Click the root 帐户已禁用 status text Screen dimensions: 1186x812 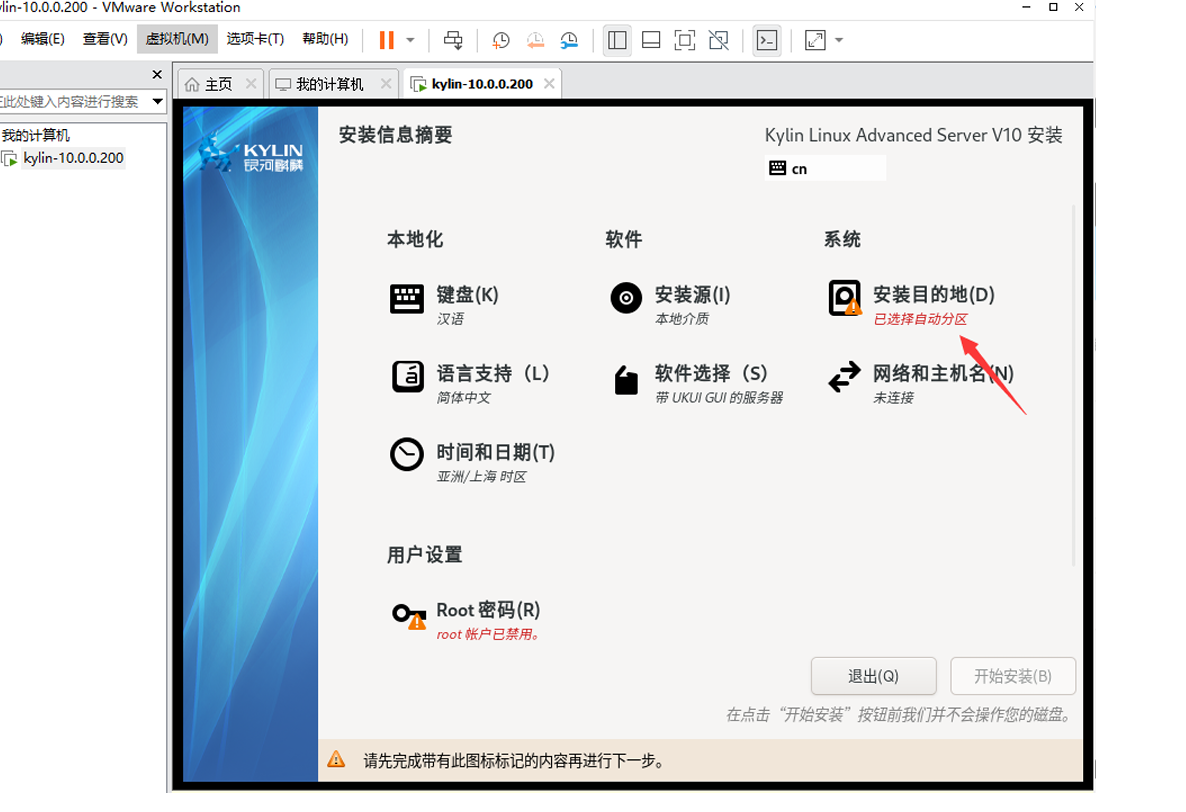click(x=489, y=634)
